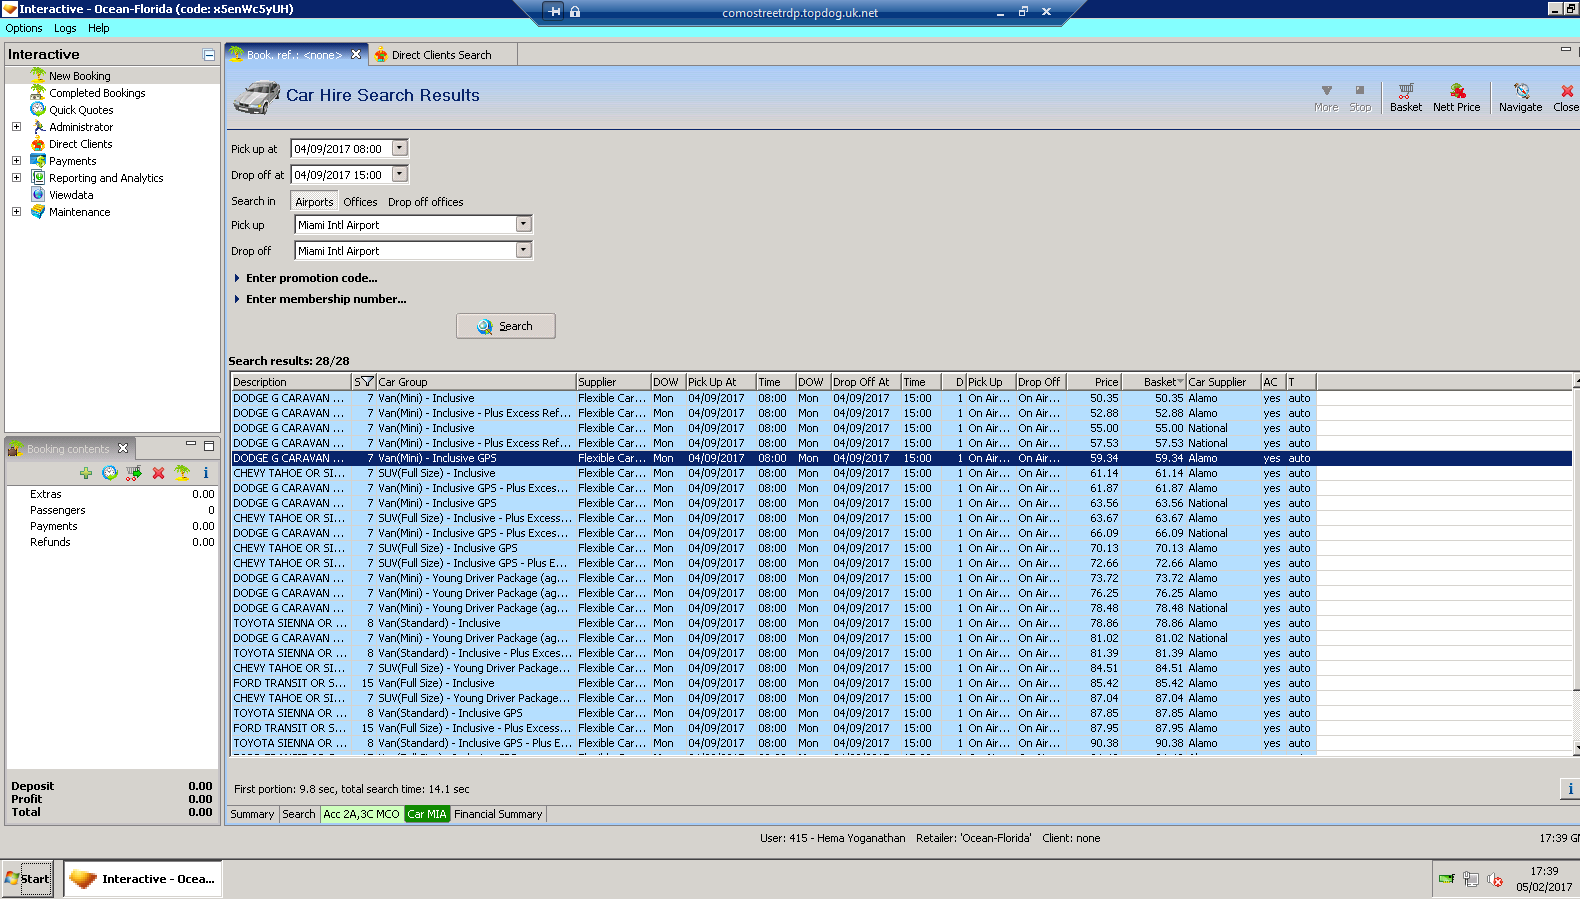
Task: Click the Basket toolbar icon
Action: 1405,97
